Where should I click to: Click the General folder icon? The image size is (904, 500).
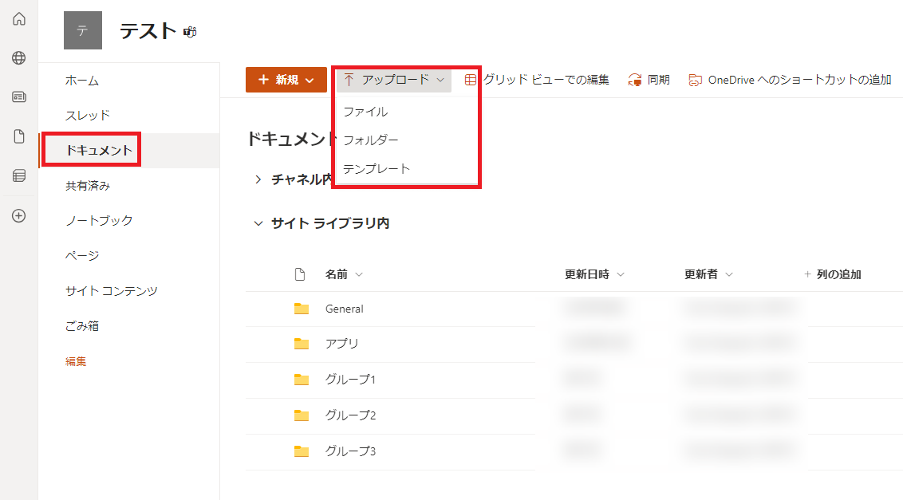coord(302,309)
